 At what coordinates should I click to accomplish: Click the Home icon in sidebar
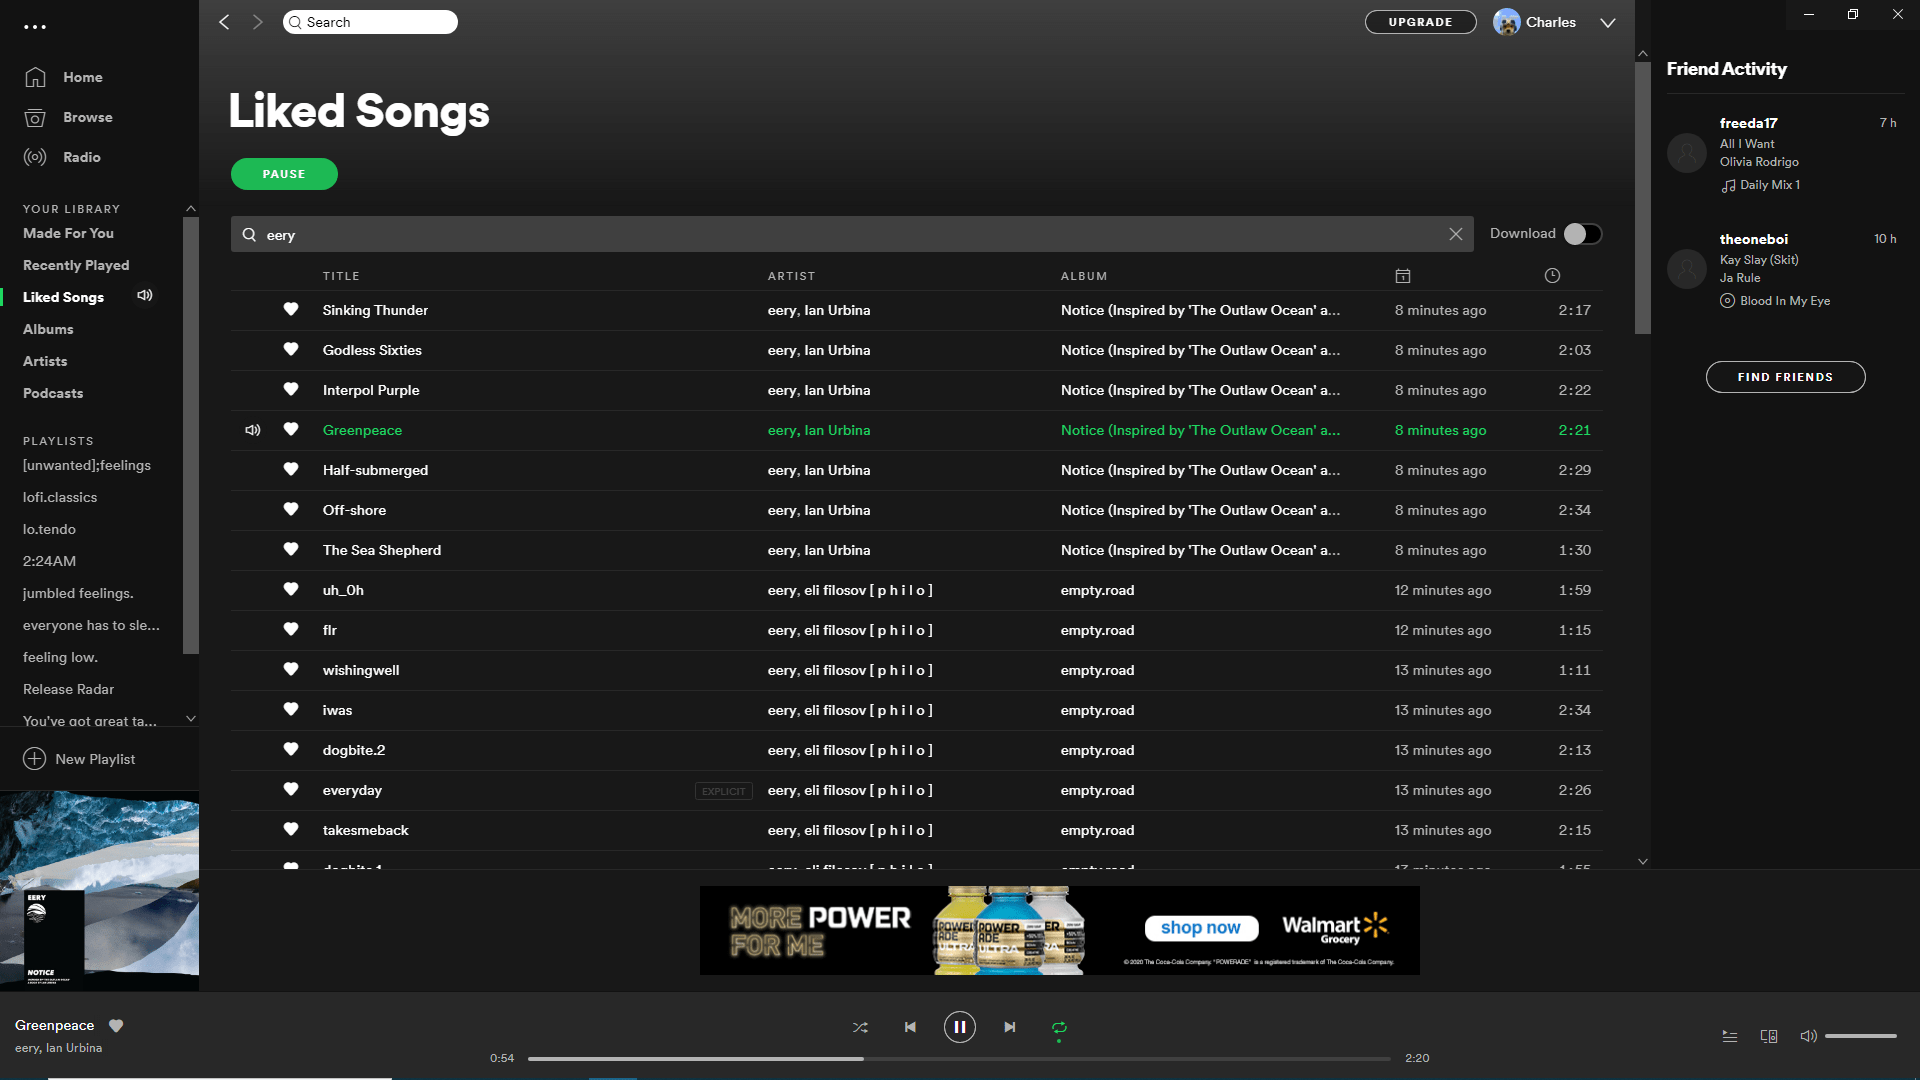click(x=35, y=77)
